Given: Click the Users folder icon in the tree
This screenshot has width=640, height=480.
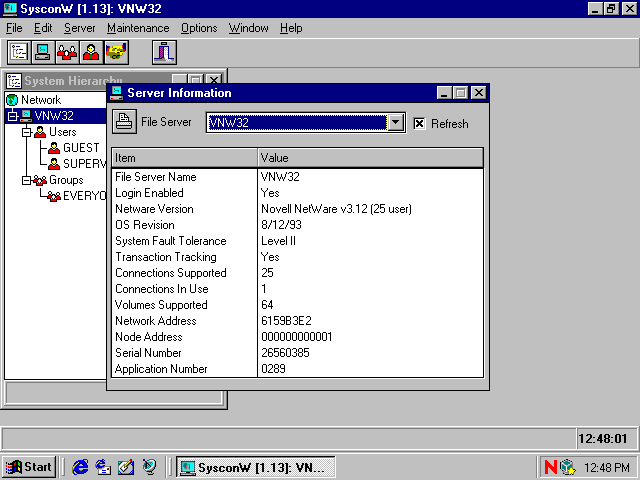Looking at the screenshot, I should pyautogui.click(x=40, y=132).
